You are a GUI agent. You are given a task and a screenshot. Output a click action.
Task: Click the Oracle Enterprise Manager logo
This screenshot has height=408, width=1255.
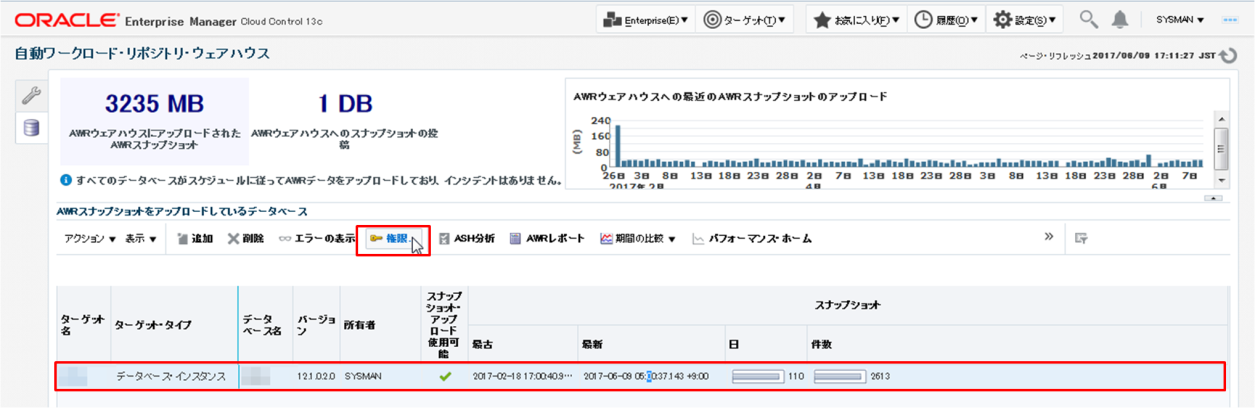pos(169,20)
